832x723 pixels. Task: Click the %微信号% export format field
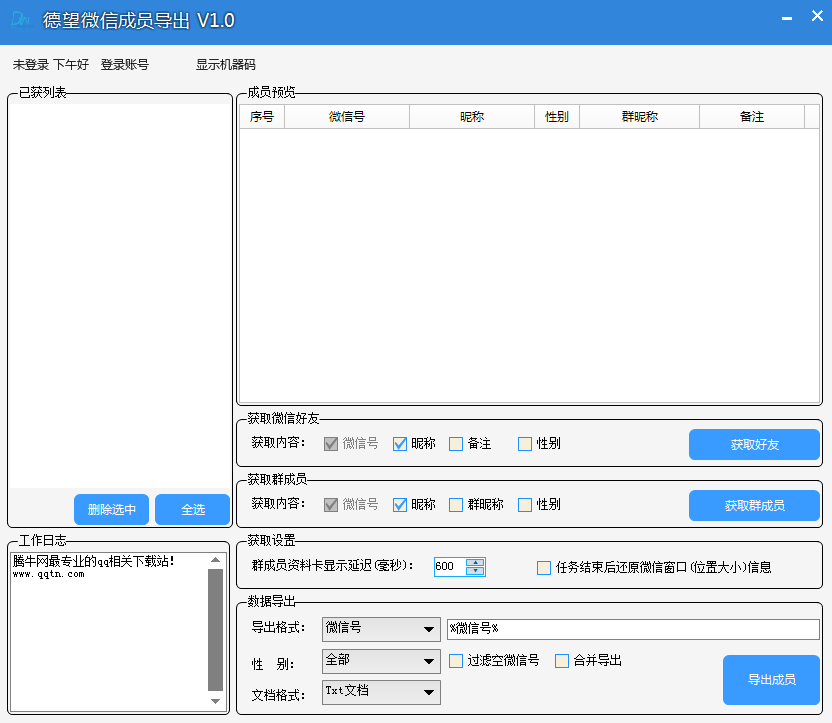coord(633,629)
